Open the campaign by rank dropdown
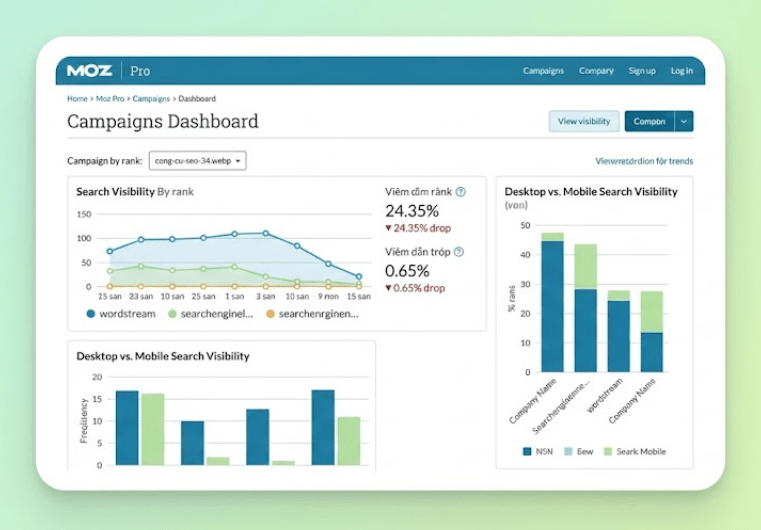Viewport: 761px width, 530px height. pos(198,161)
